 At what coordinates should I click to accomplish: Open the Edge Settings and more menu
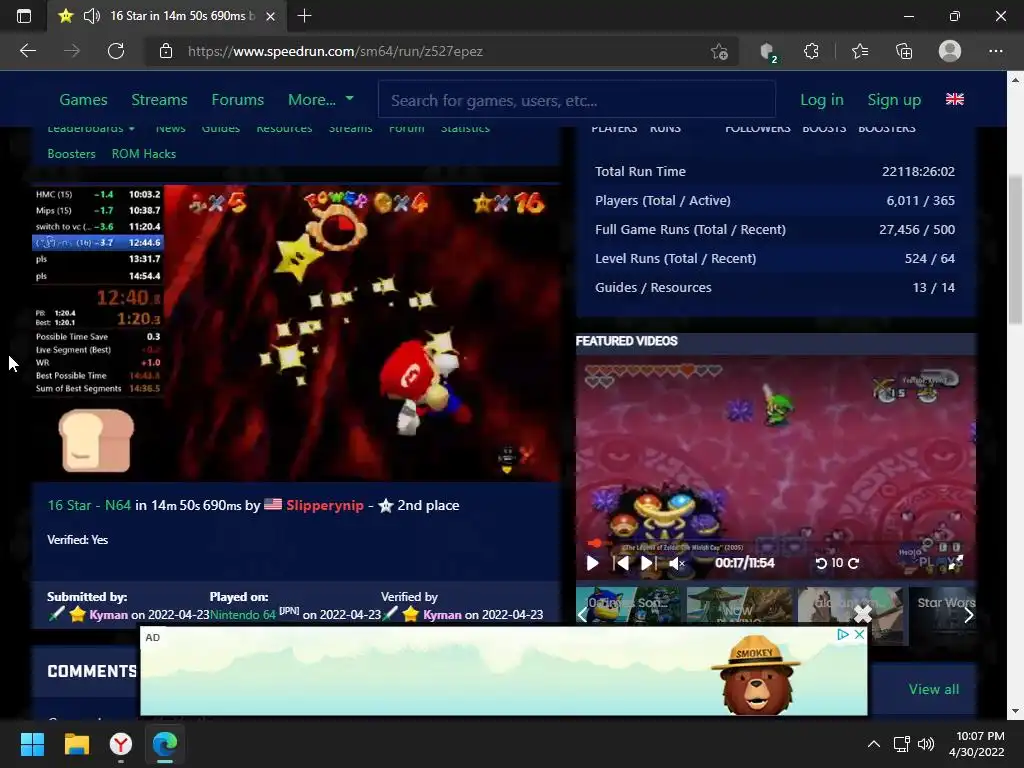995,51
